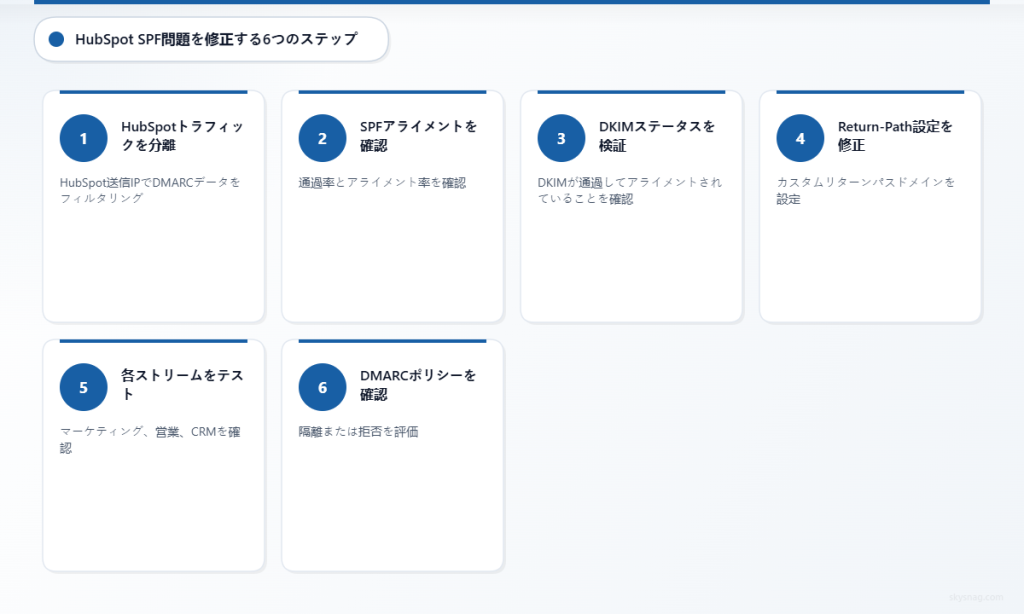The width and height of the screenshot is (1024, 614).
Task: Click the description 'DKIMが通過してアライメントされていることを確認'
Action: (630, 190)
